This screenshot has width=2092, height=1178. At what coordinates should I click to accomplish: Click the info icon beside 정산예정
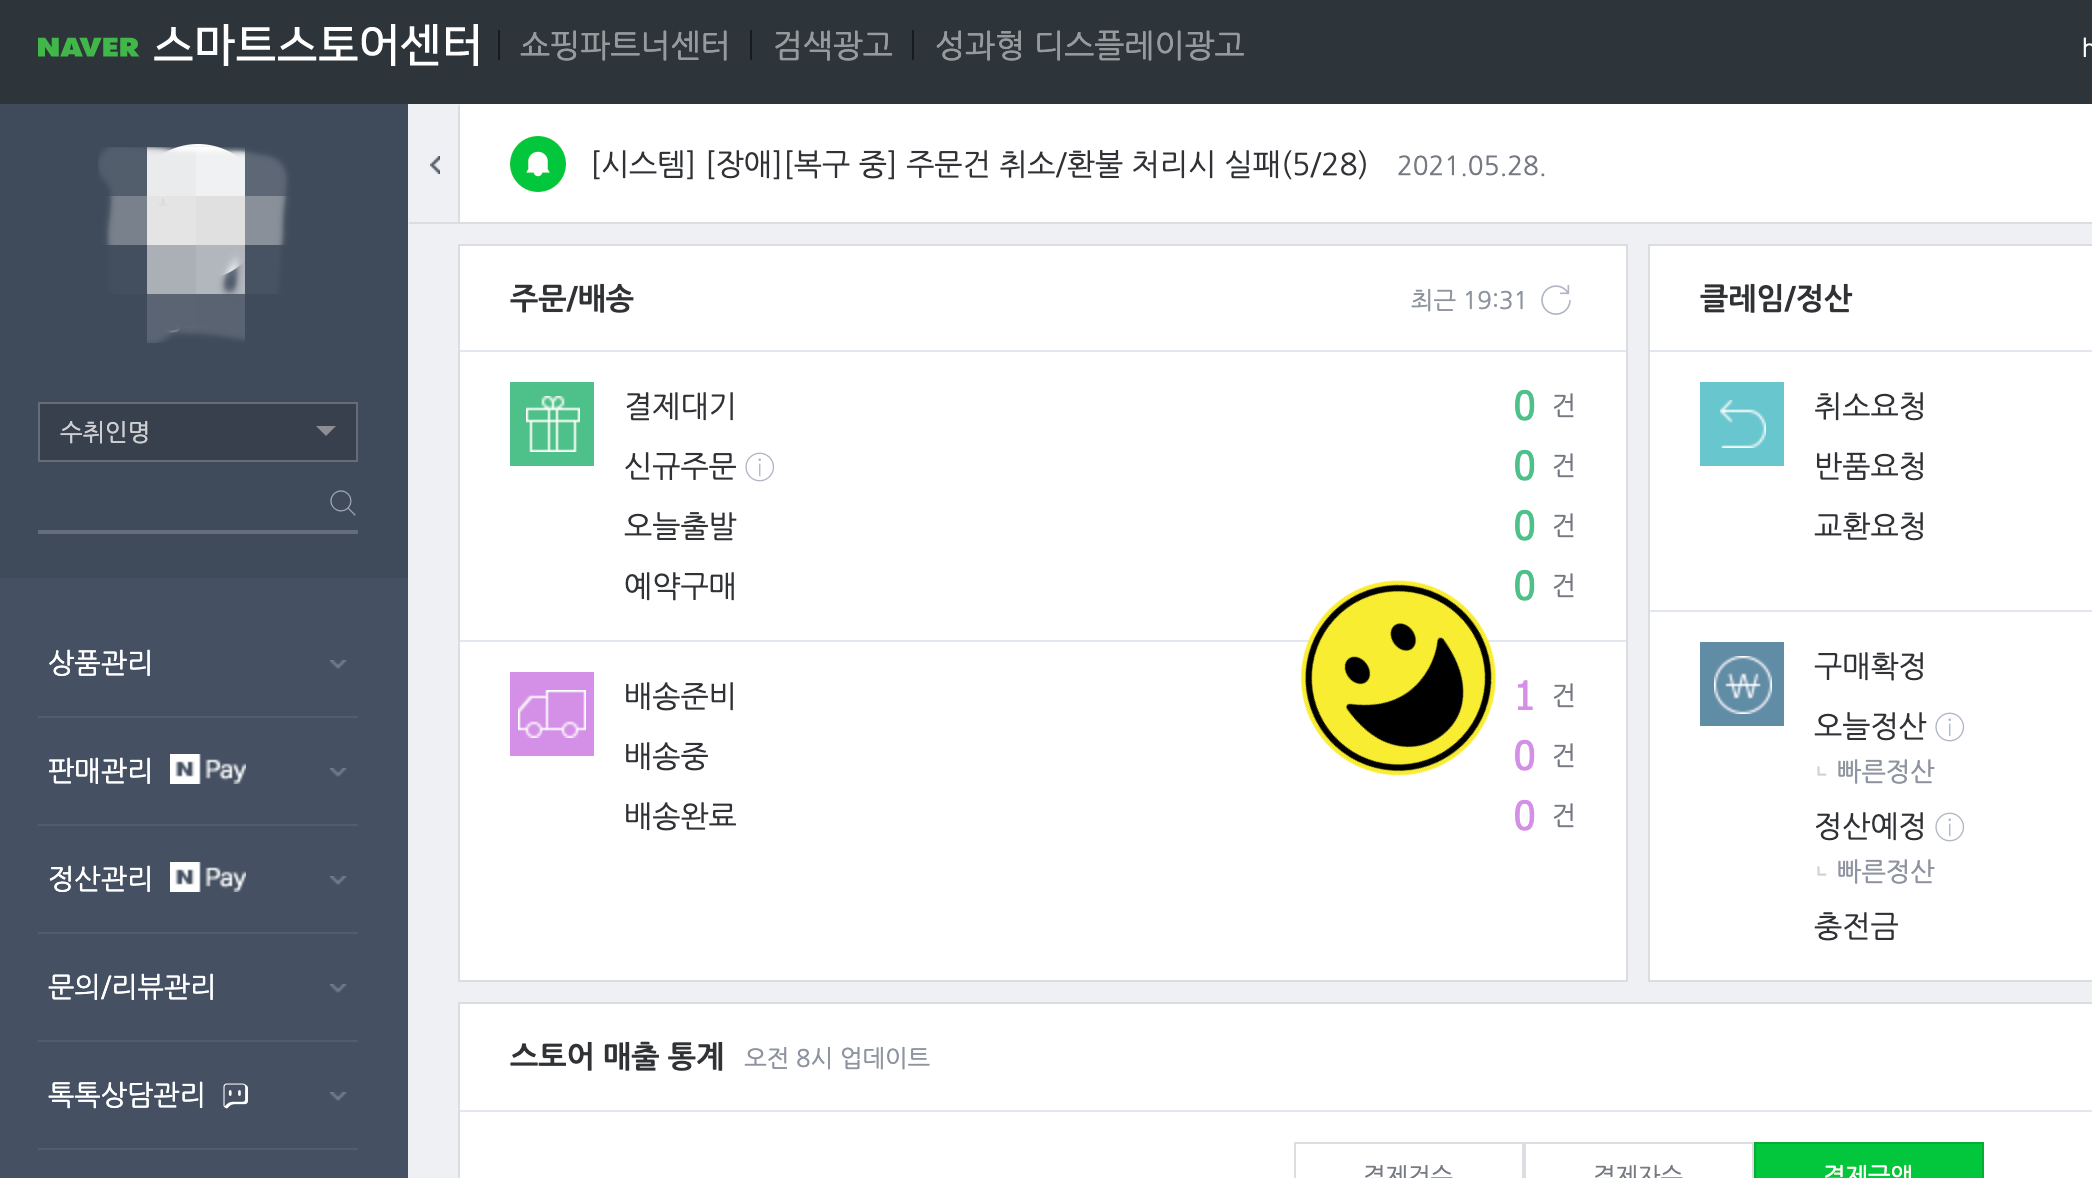(x=1948, y=827)
